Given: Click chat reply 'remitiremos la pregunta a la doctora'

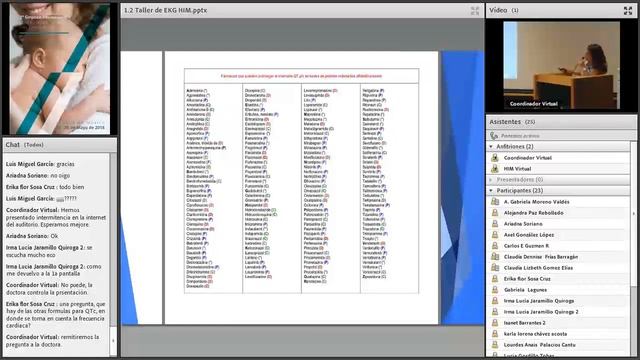Looking at the screenshot, I should (52, 341).
